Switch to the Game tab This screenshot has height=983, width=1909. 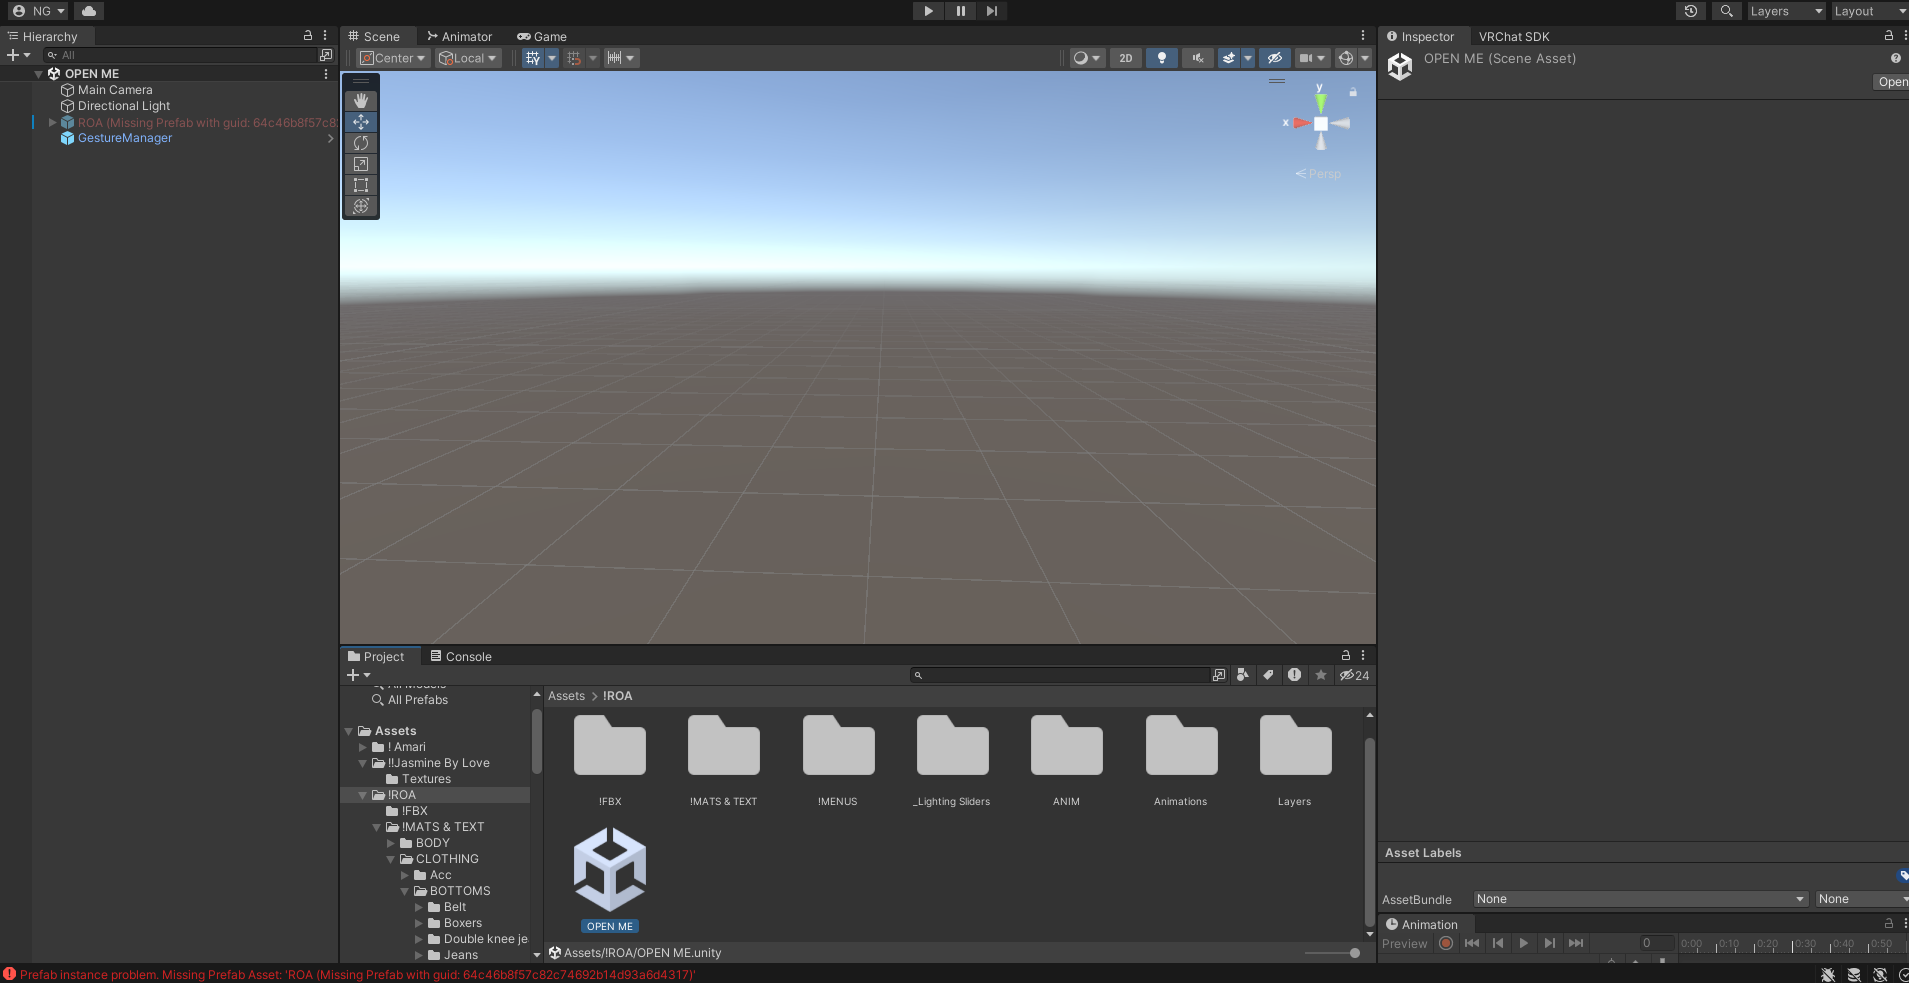point(542,36)
